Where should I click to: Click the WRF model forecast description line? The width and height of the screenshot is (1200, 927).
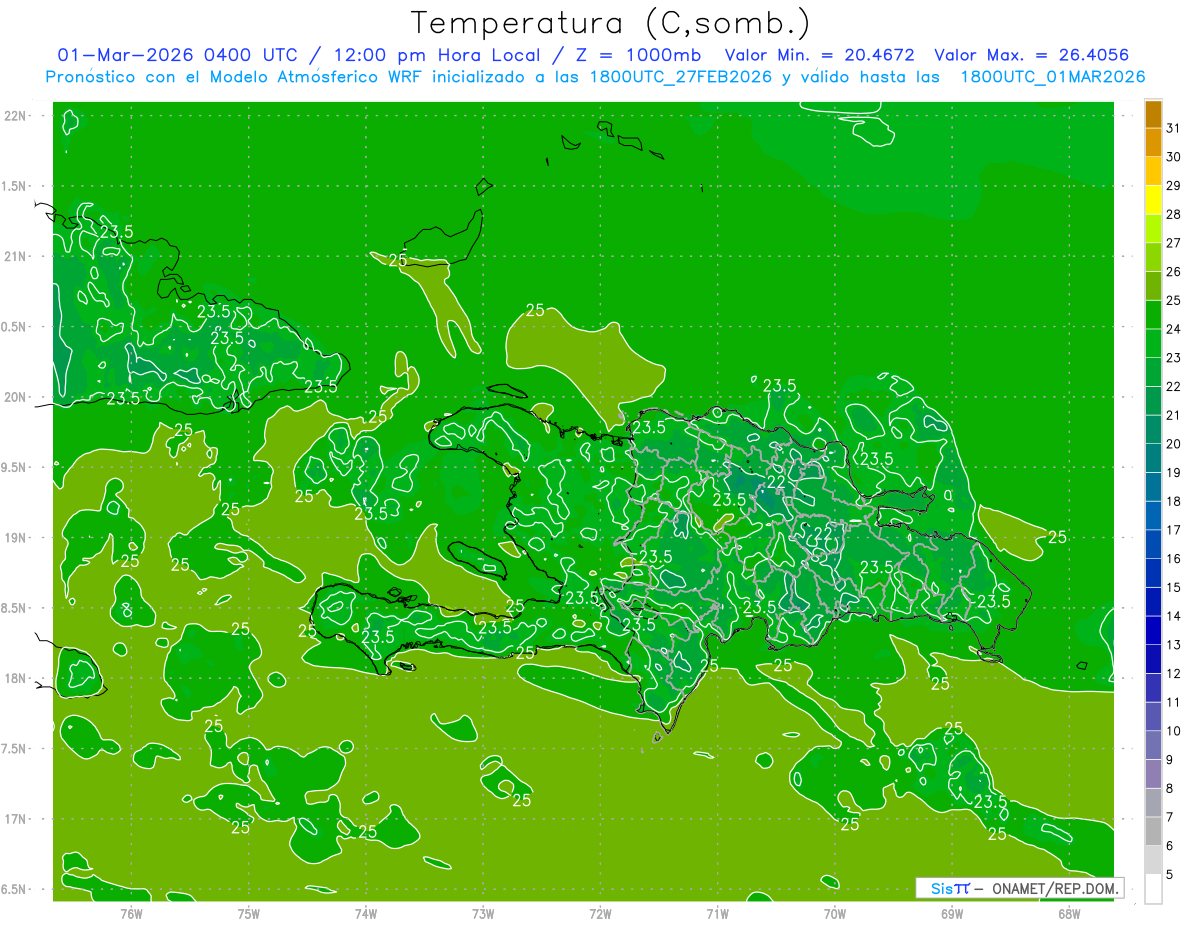pyautogui.click(x=595, y=77)
